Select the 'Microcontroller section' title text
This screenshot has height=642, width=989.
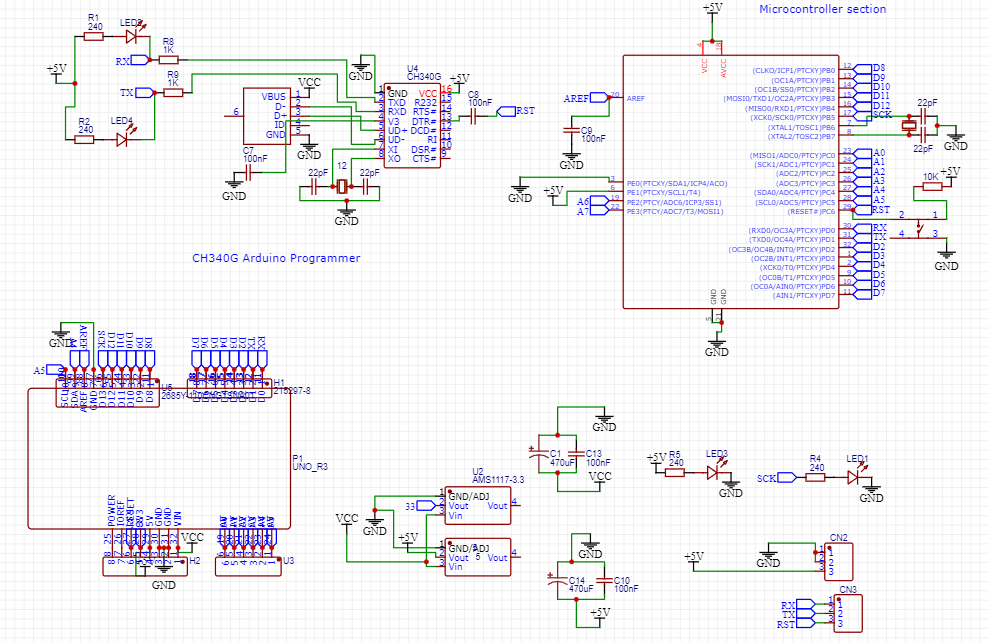(x=822, y=9)
